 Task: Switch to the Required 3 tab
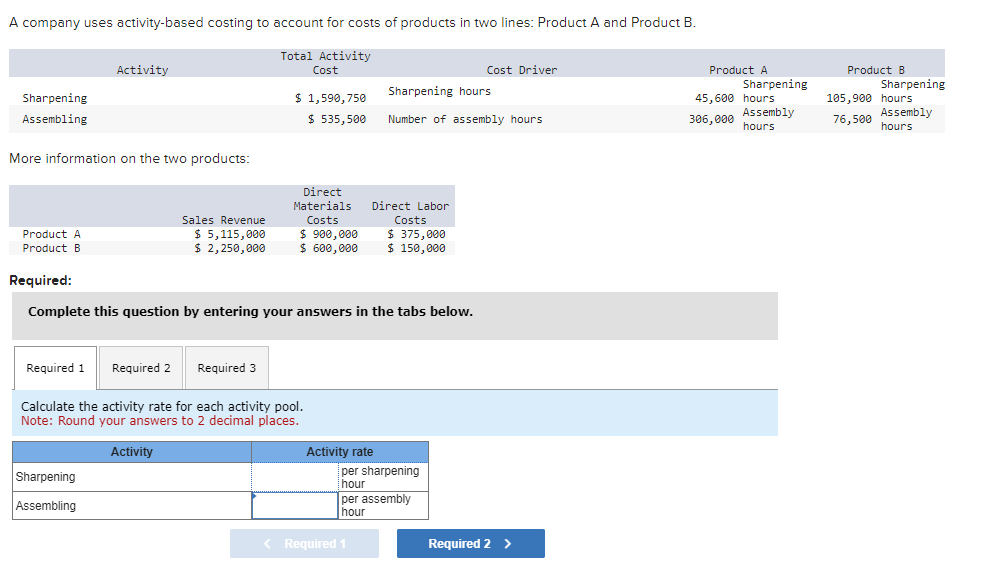pyautogui.click(x=226, y=367)
